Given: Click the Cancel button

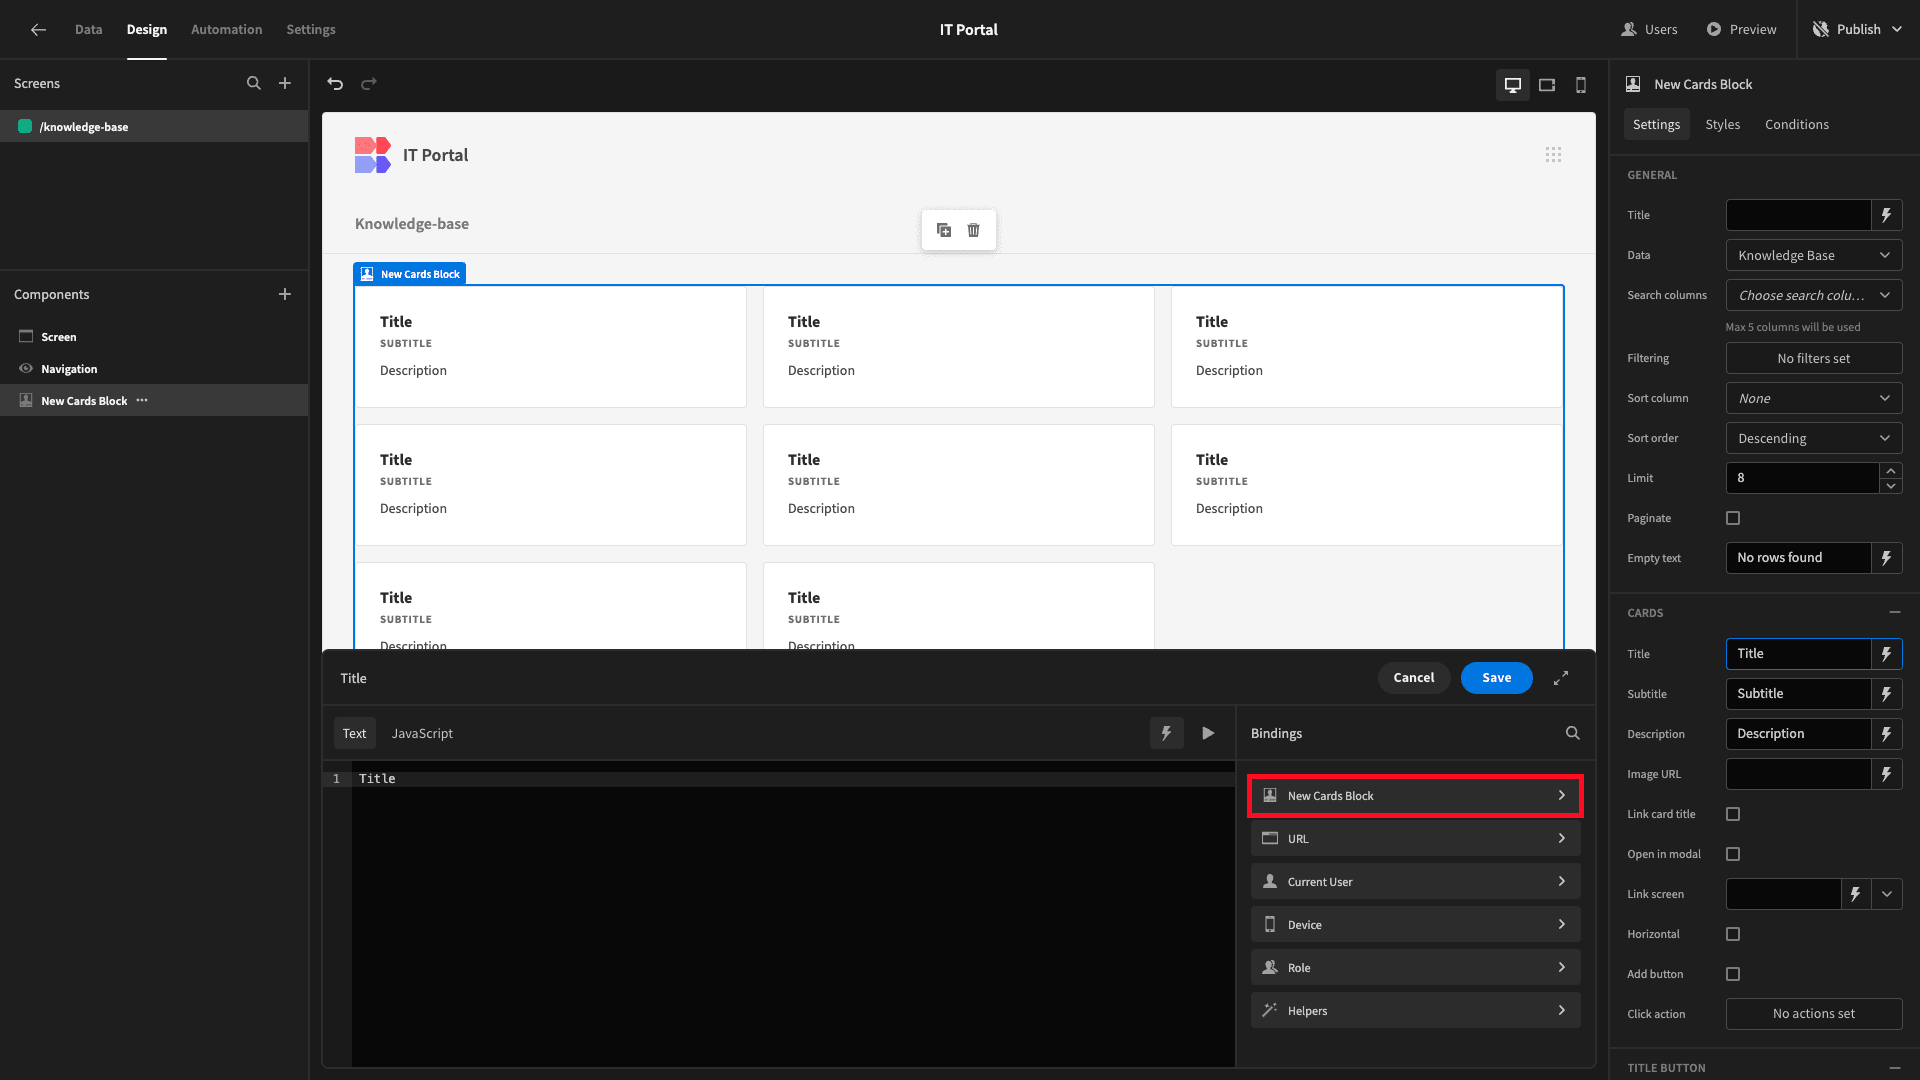Looking at the screenshot, I should pyautogui.click(x=1413, y=678).
